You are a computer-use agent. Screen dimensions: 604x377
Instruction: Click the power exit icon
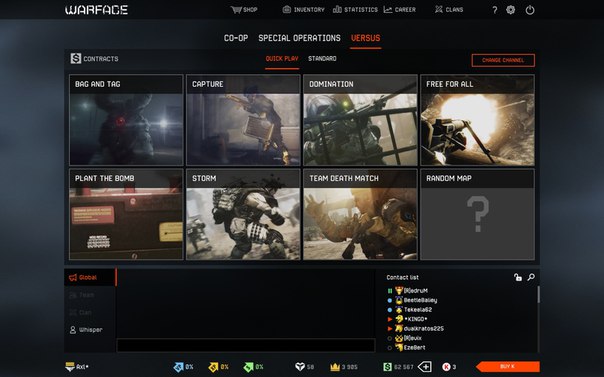[x=530, y=10]
